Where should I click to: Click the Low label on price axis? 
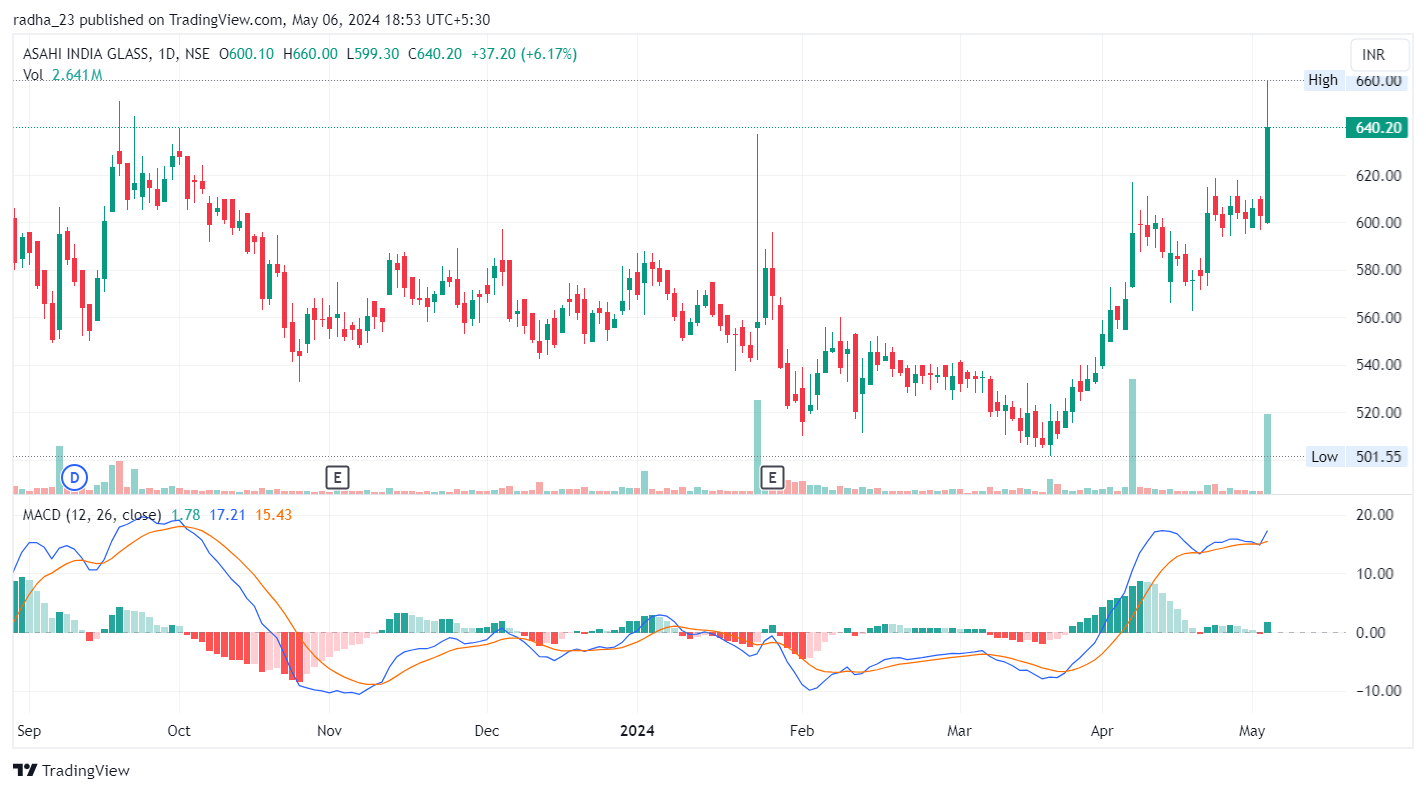1324,456
